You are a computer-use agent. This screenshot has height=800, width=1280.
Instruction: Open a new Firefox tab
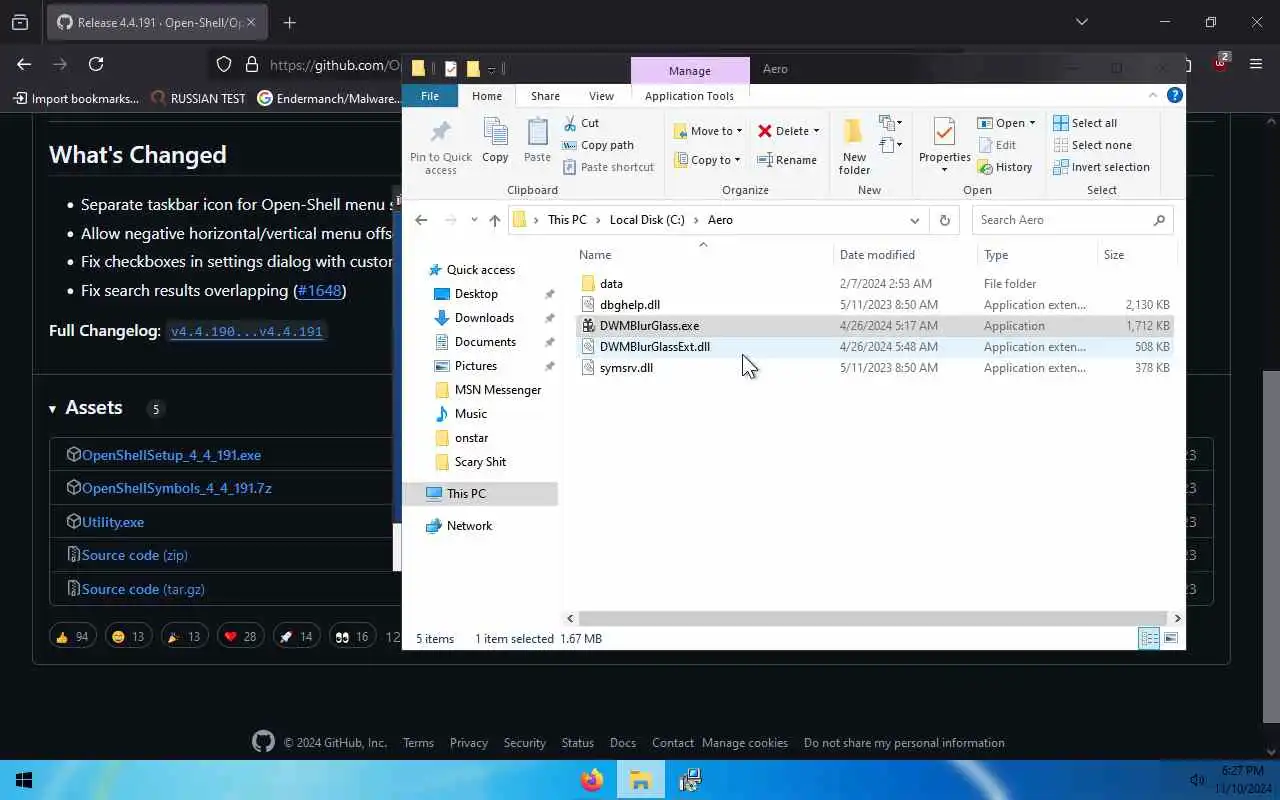click(289, 22)
